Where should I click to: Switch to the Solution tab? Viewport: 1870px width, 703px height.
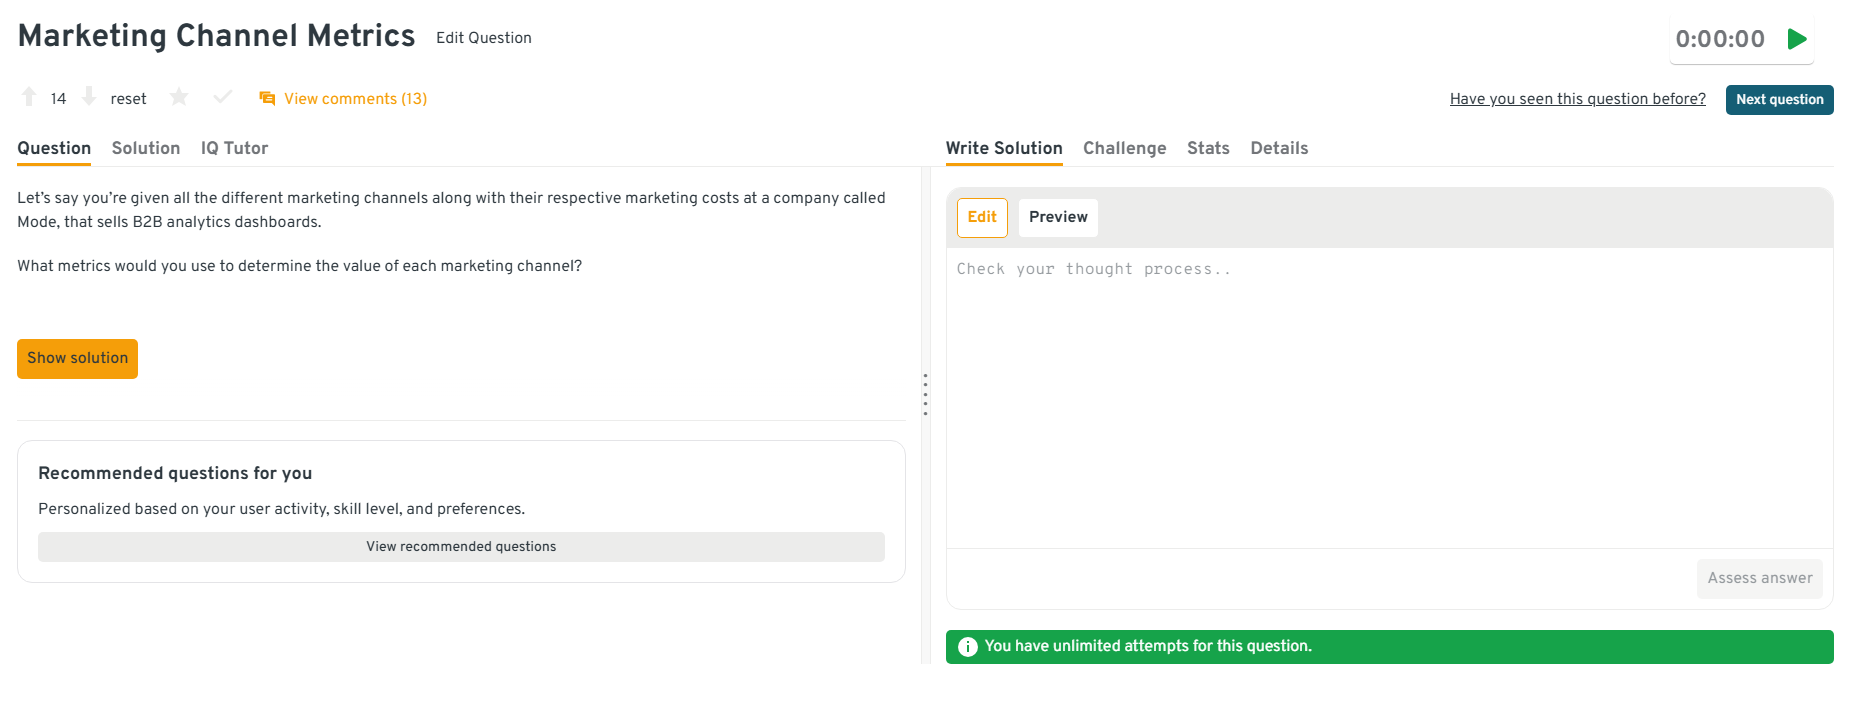(x=146, y=148)
